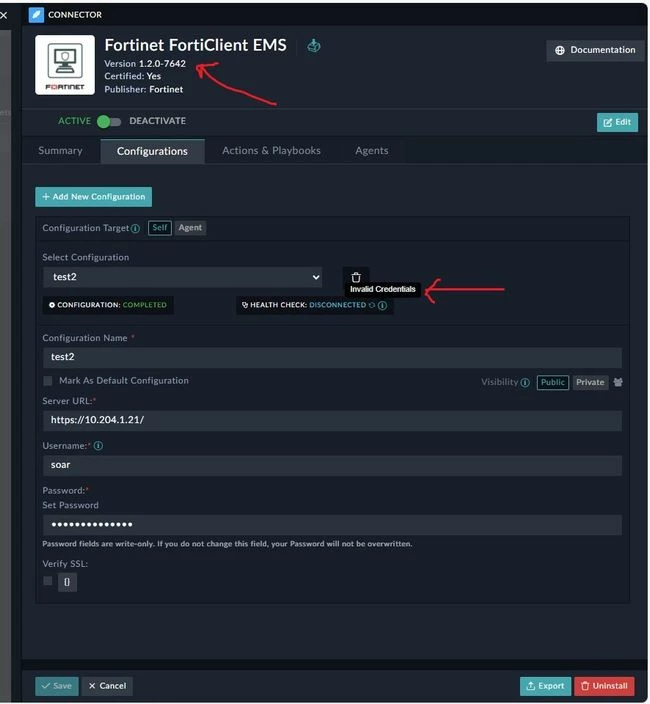Click the Fortinet connector logo thumbnail
This screenshot has height=704, width=650.
click(65, 65)
